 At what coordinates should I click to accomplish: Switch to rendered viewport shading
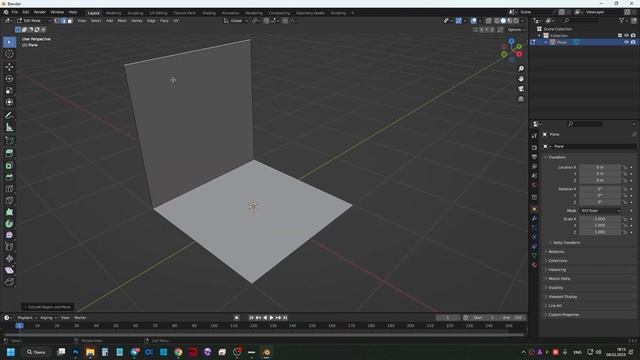coord(516,20)
